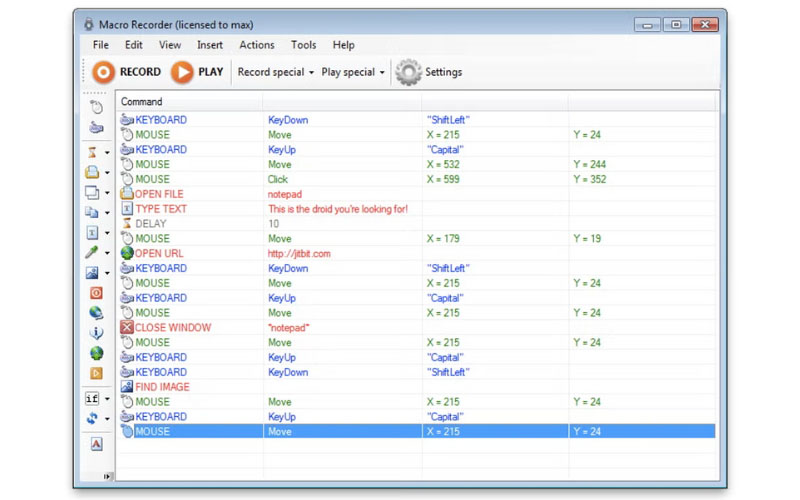Expand the 'if' statement dropdown arrow
This screenshot has width=800, height=500.
pos(107,399)
